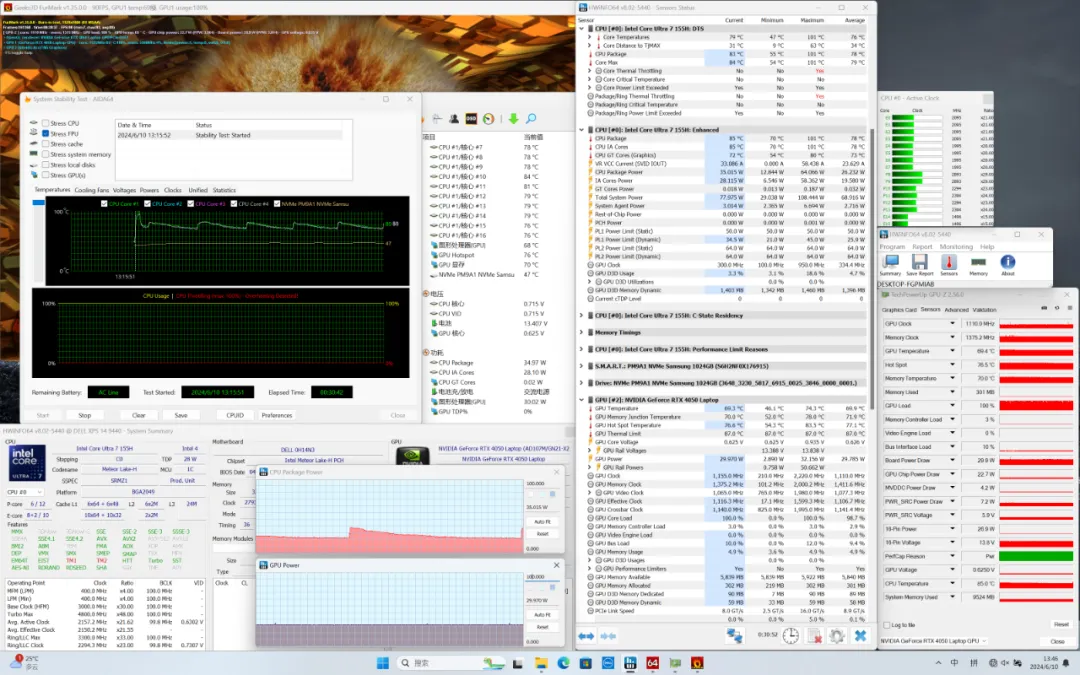
Task: Open Microsoft Edge from the taskbar
Action: 563,663
